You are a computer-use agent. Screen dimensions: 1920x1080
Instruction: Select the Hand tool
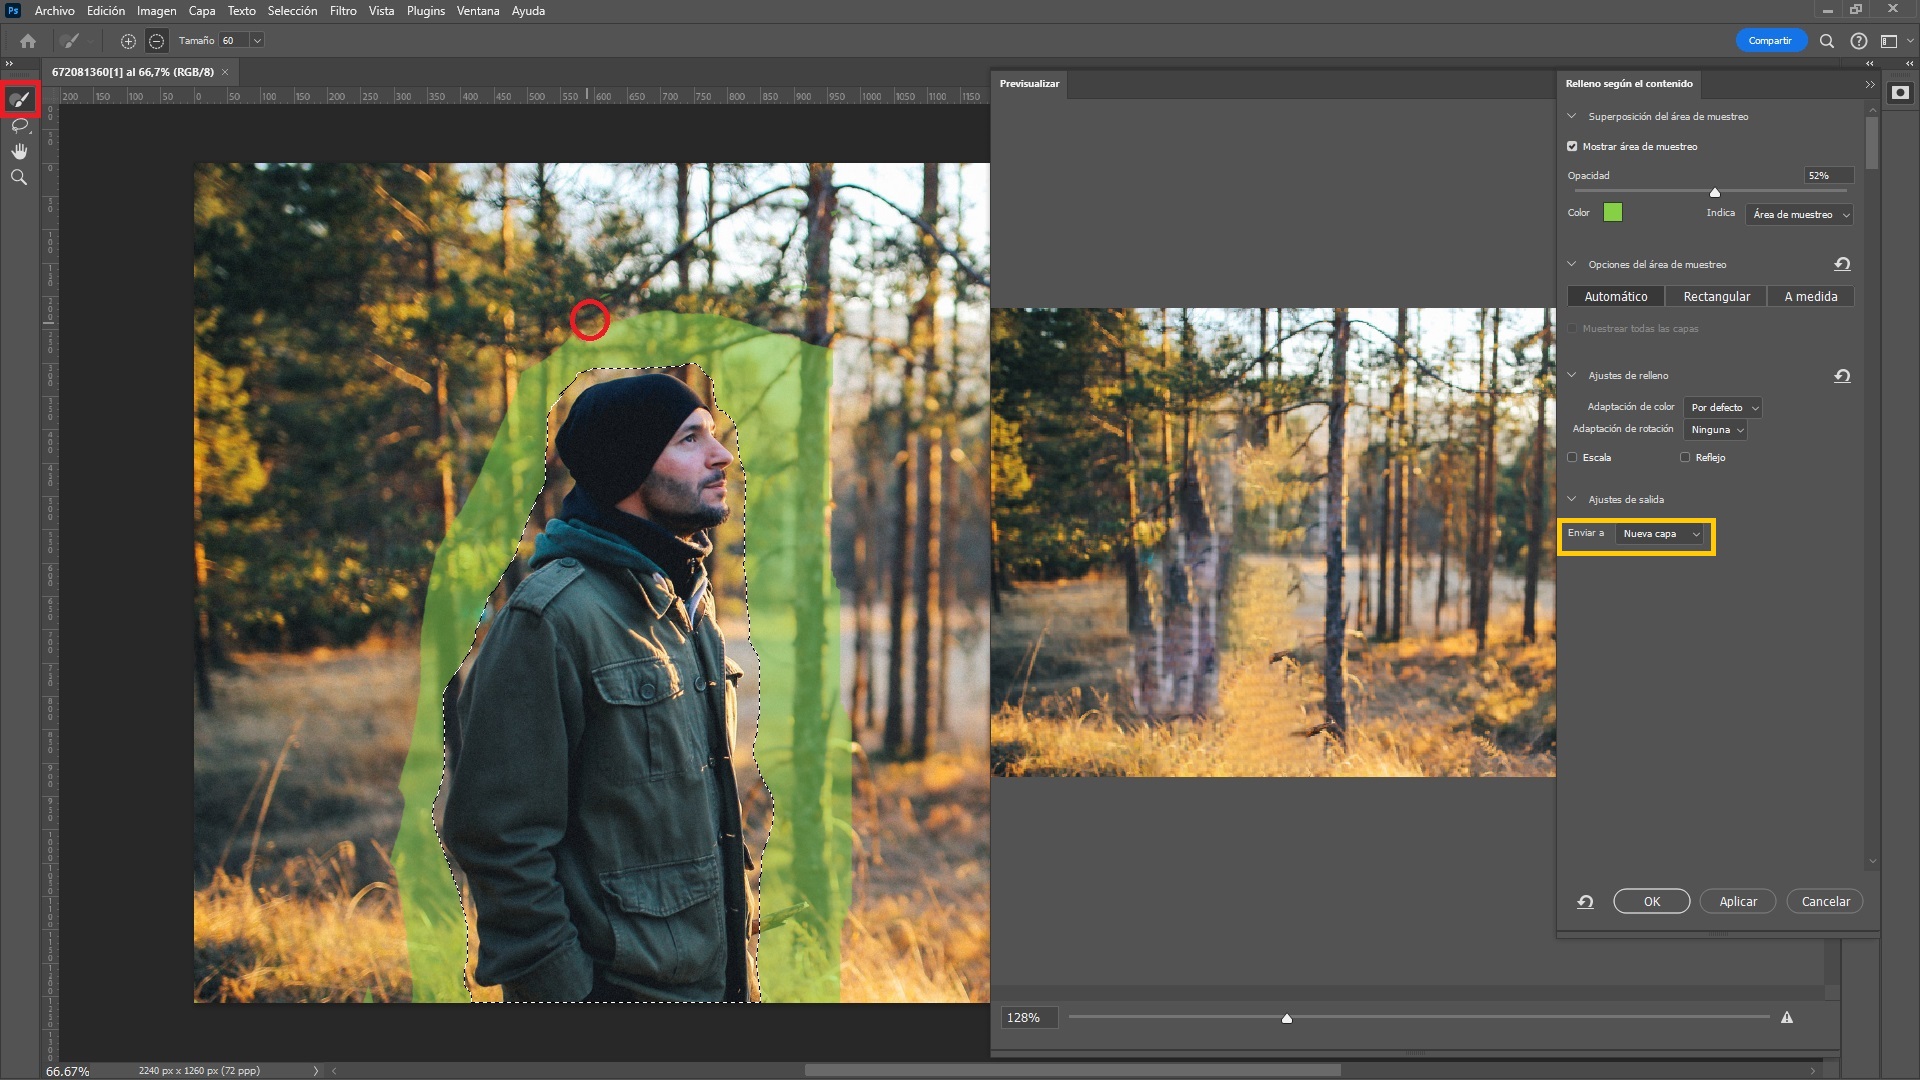click(x=19, y=151)
